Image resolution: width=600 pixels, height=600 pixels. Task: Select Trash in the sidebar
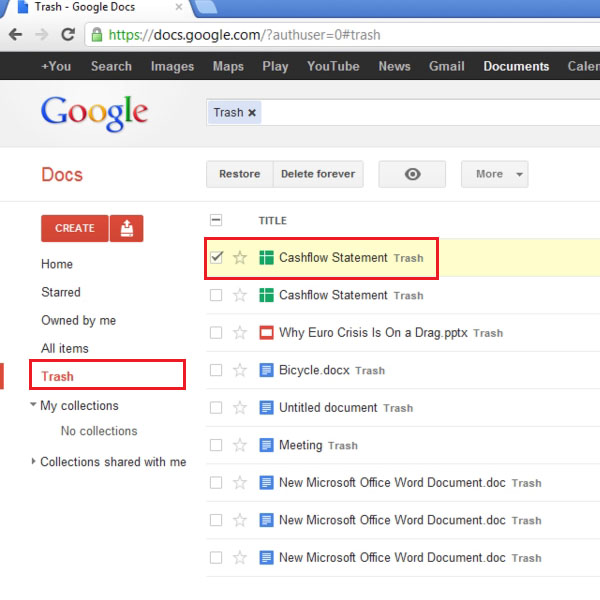tap(57, 376)
